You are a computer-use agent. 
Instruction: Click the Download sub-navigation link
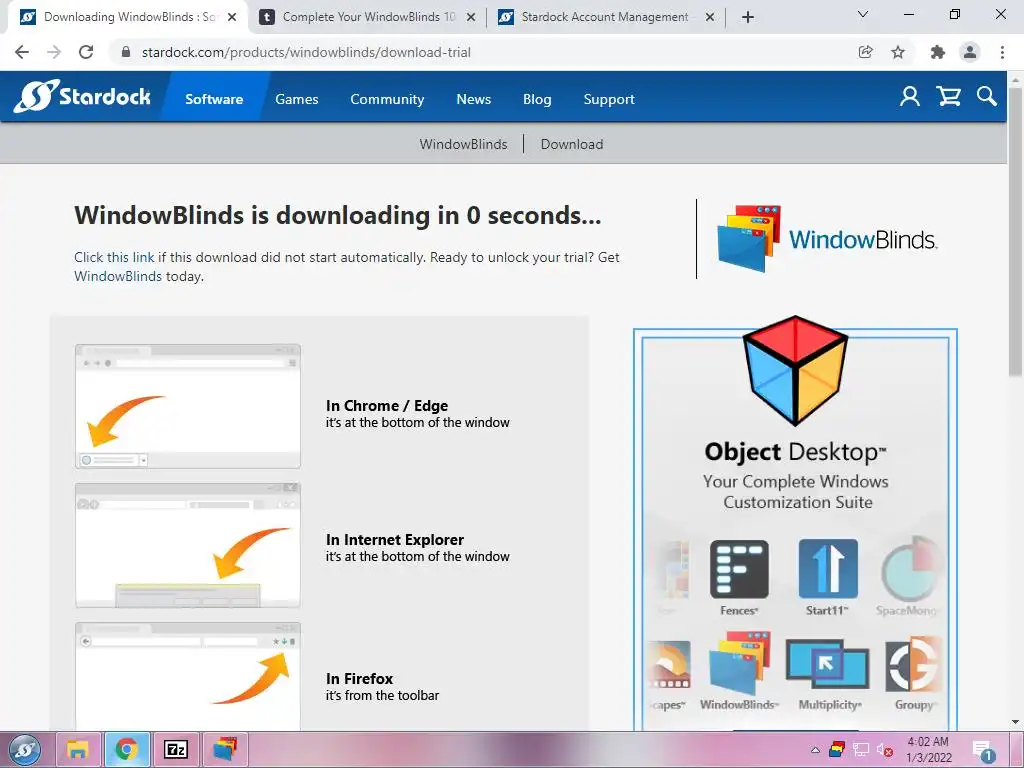coord(571,144)
